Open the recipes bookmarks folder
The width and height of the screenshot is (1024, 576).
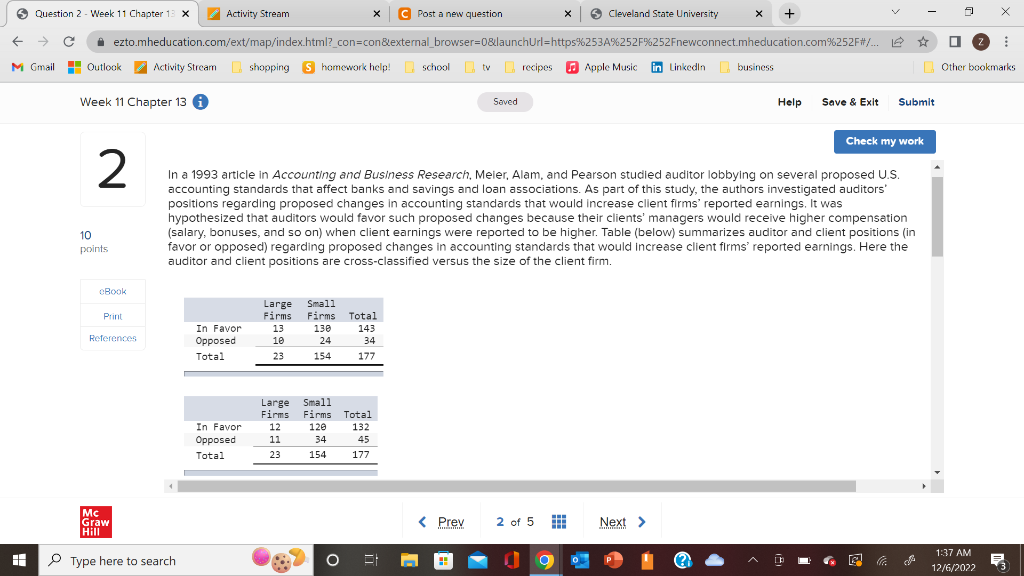528,67
